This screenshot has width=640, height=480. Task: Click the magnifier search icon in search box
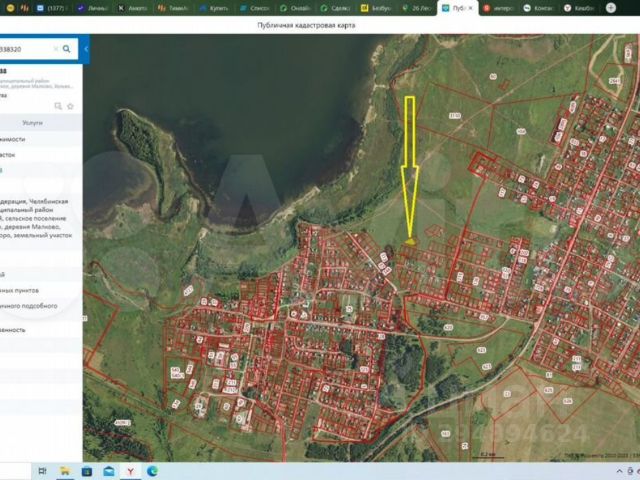67,48
